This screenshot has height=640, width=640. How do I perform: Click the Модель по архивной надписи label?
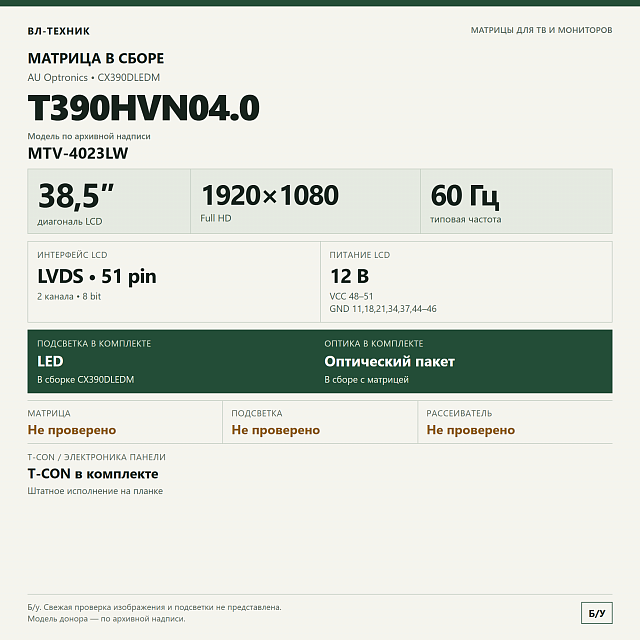pos(89,136)
